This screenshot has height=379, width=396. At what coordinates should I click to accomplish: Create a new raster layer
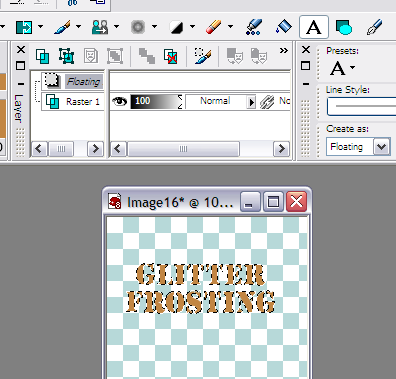coord(43,56)
